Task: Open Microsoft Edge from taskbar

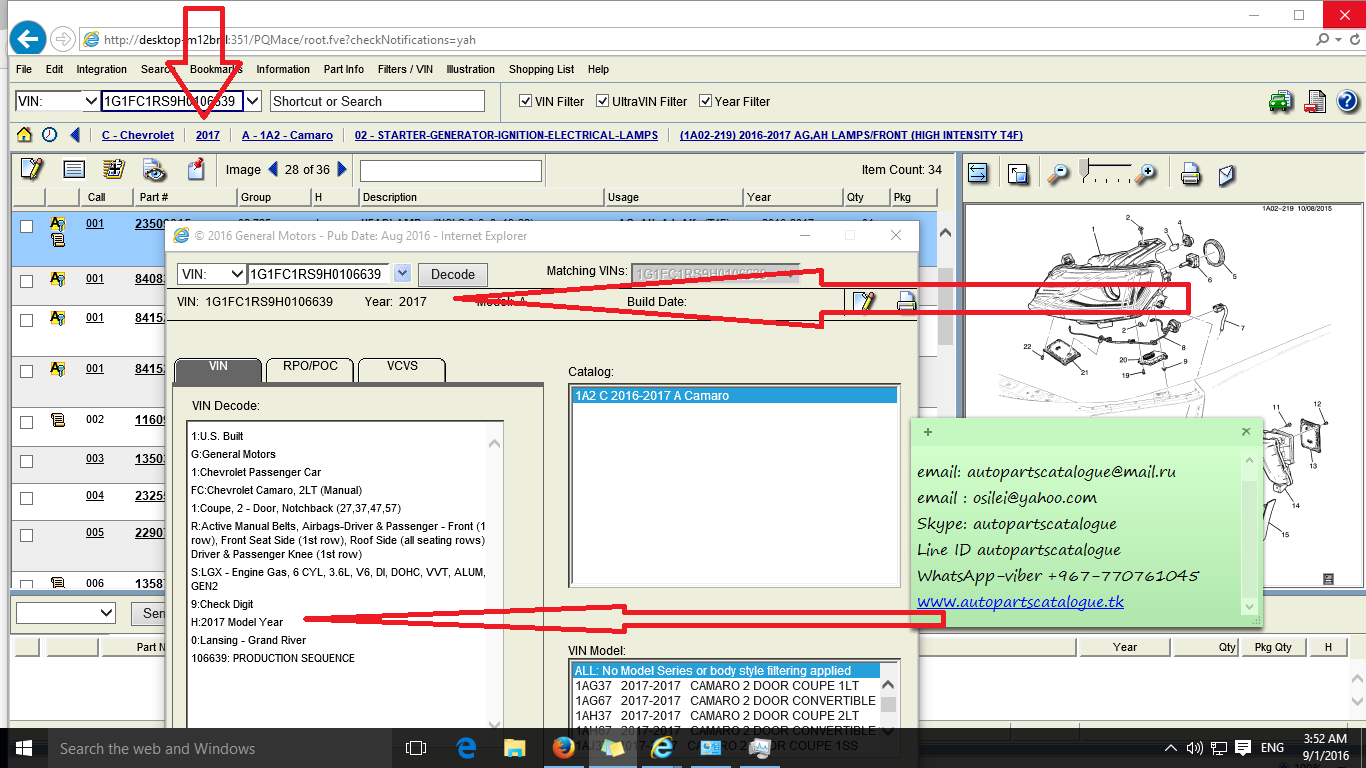Action: 466,748
